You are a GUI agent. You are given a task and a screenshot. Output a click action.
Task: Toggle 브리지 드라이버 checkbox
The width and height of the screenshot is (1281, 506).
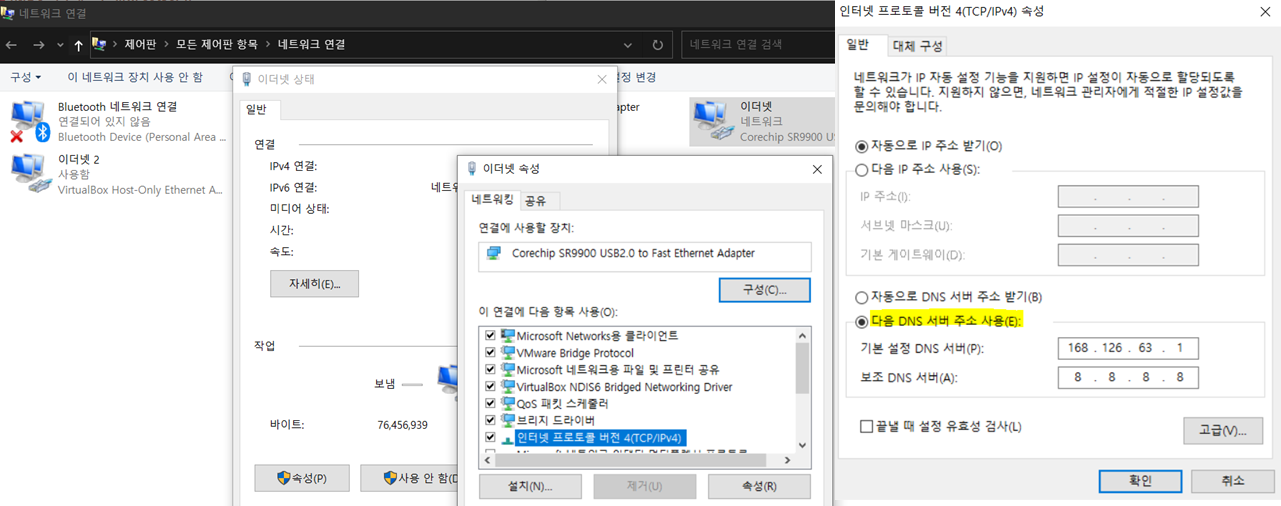490,421
